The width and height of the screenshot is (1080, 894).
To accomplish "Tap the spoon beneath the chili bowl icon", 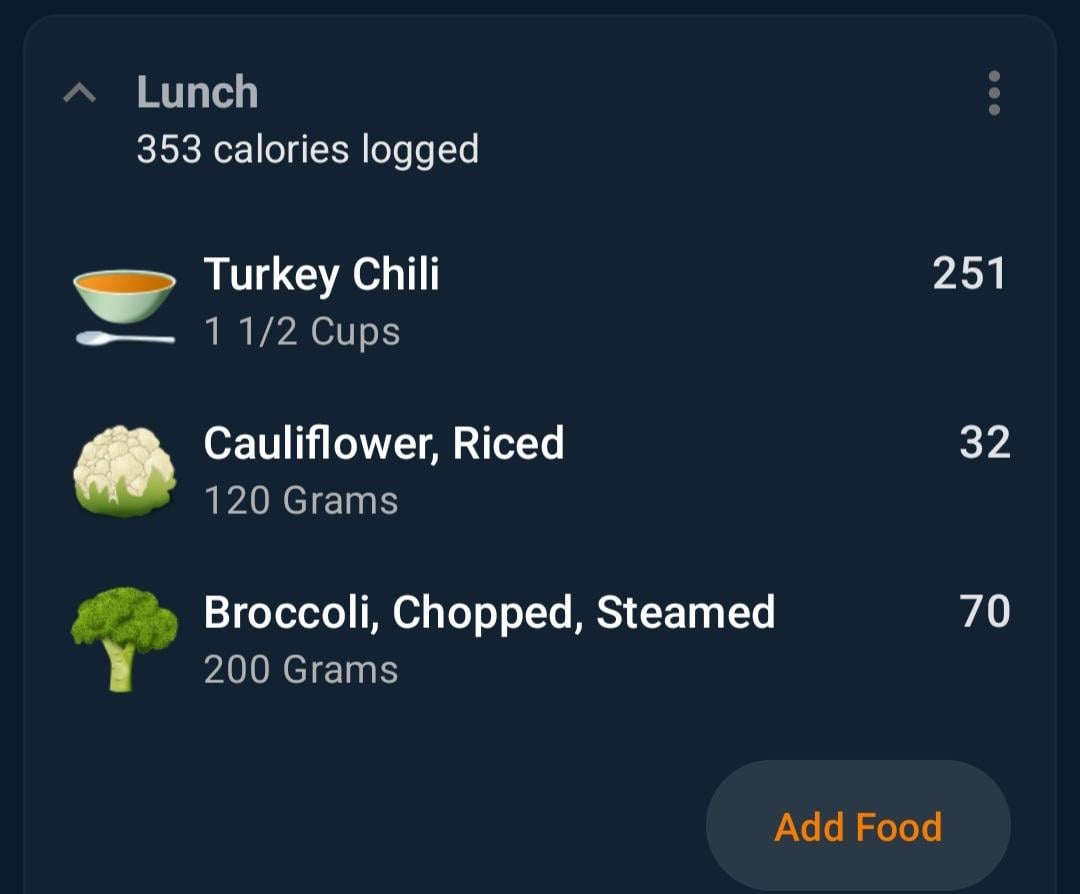I will pyautogui.click(x=125, y=338).
